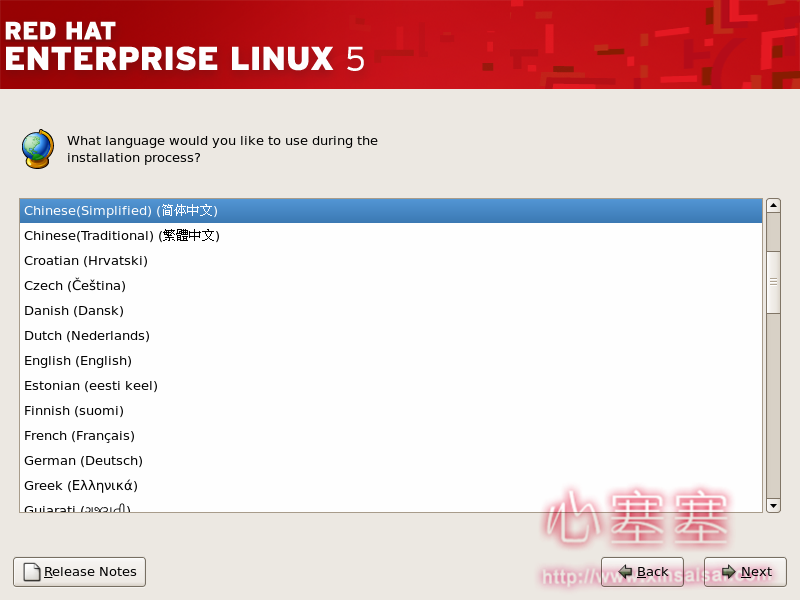The width and height of the screenshot is (800, 600).
Task: Select Chinese(Simplified) language
Action: 391,211
